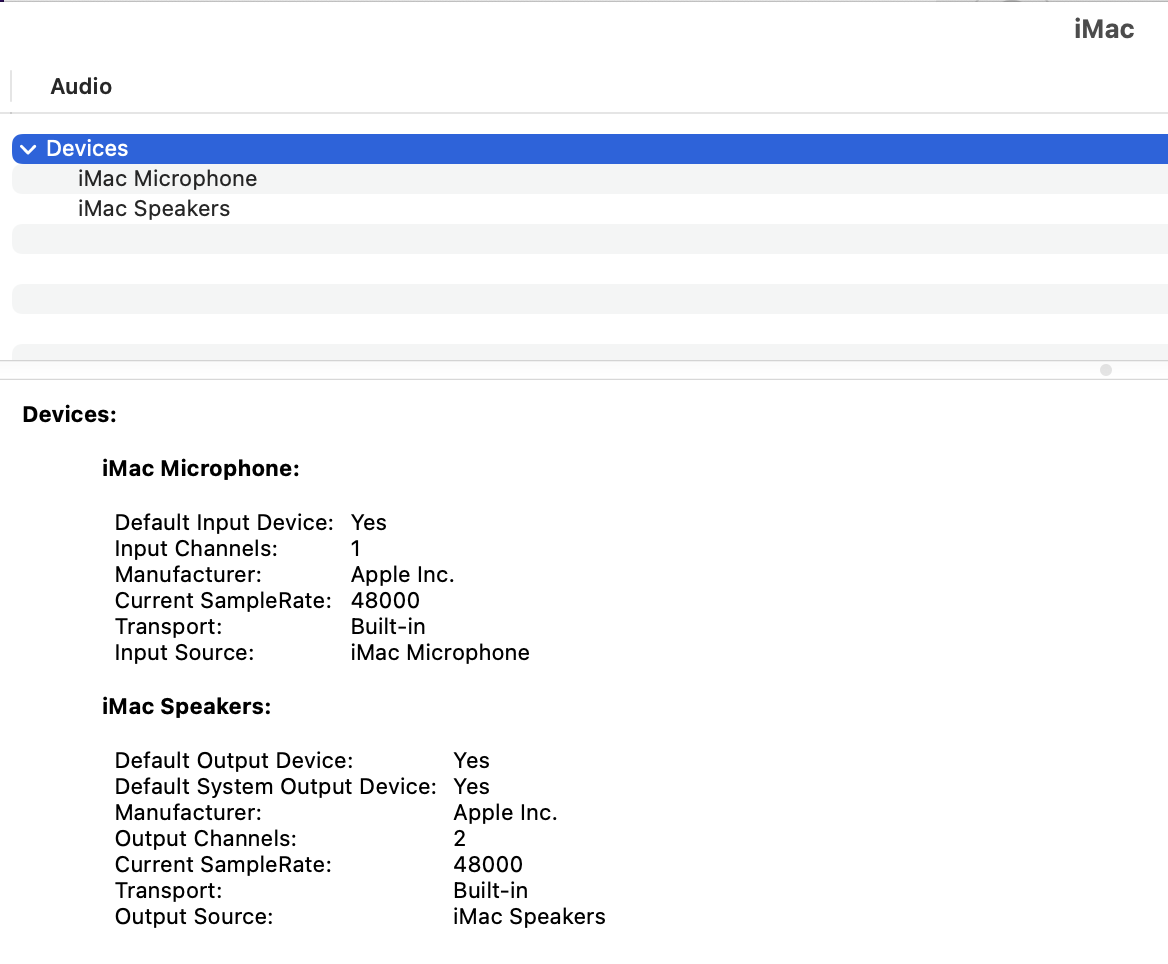Image resolution: width=1168 pixels, height=964 pixels.
Task: Click the Yes value for Default Input Device
Action: pos(369,522)
